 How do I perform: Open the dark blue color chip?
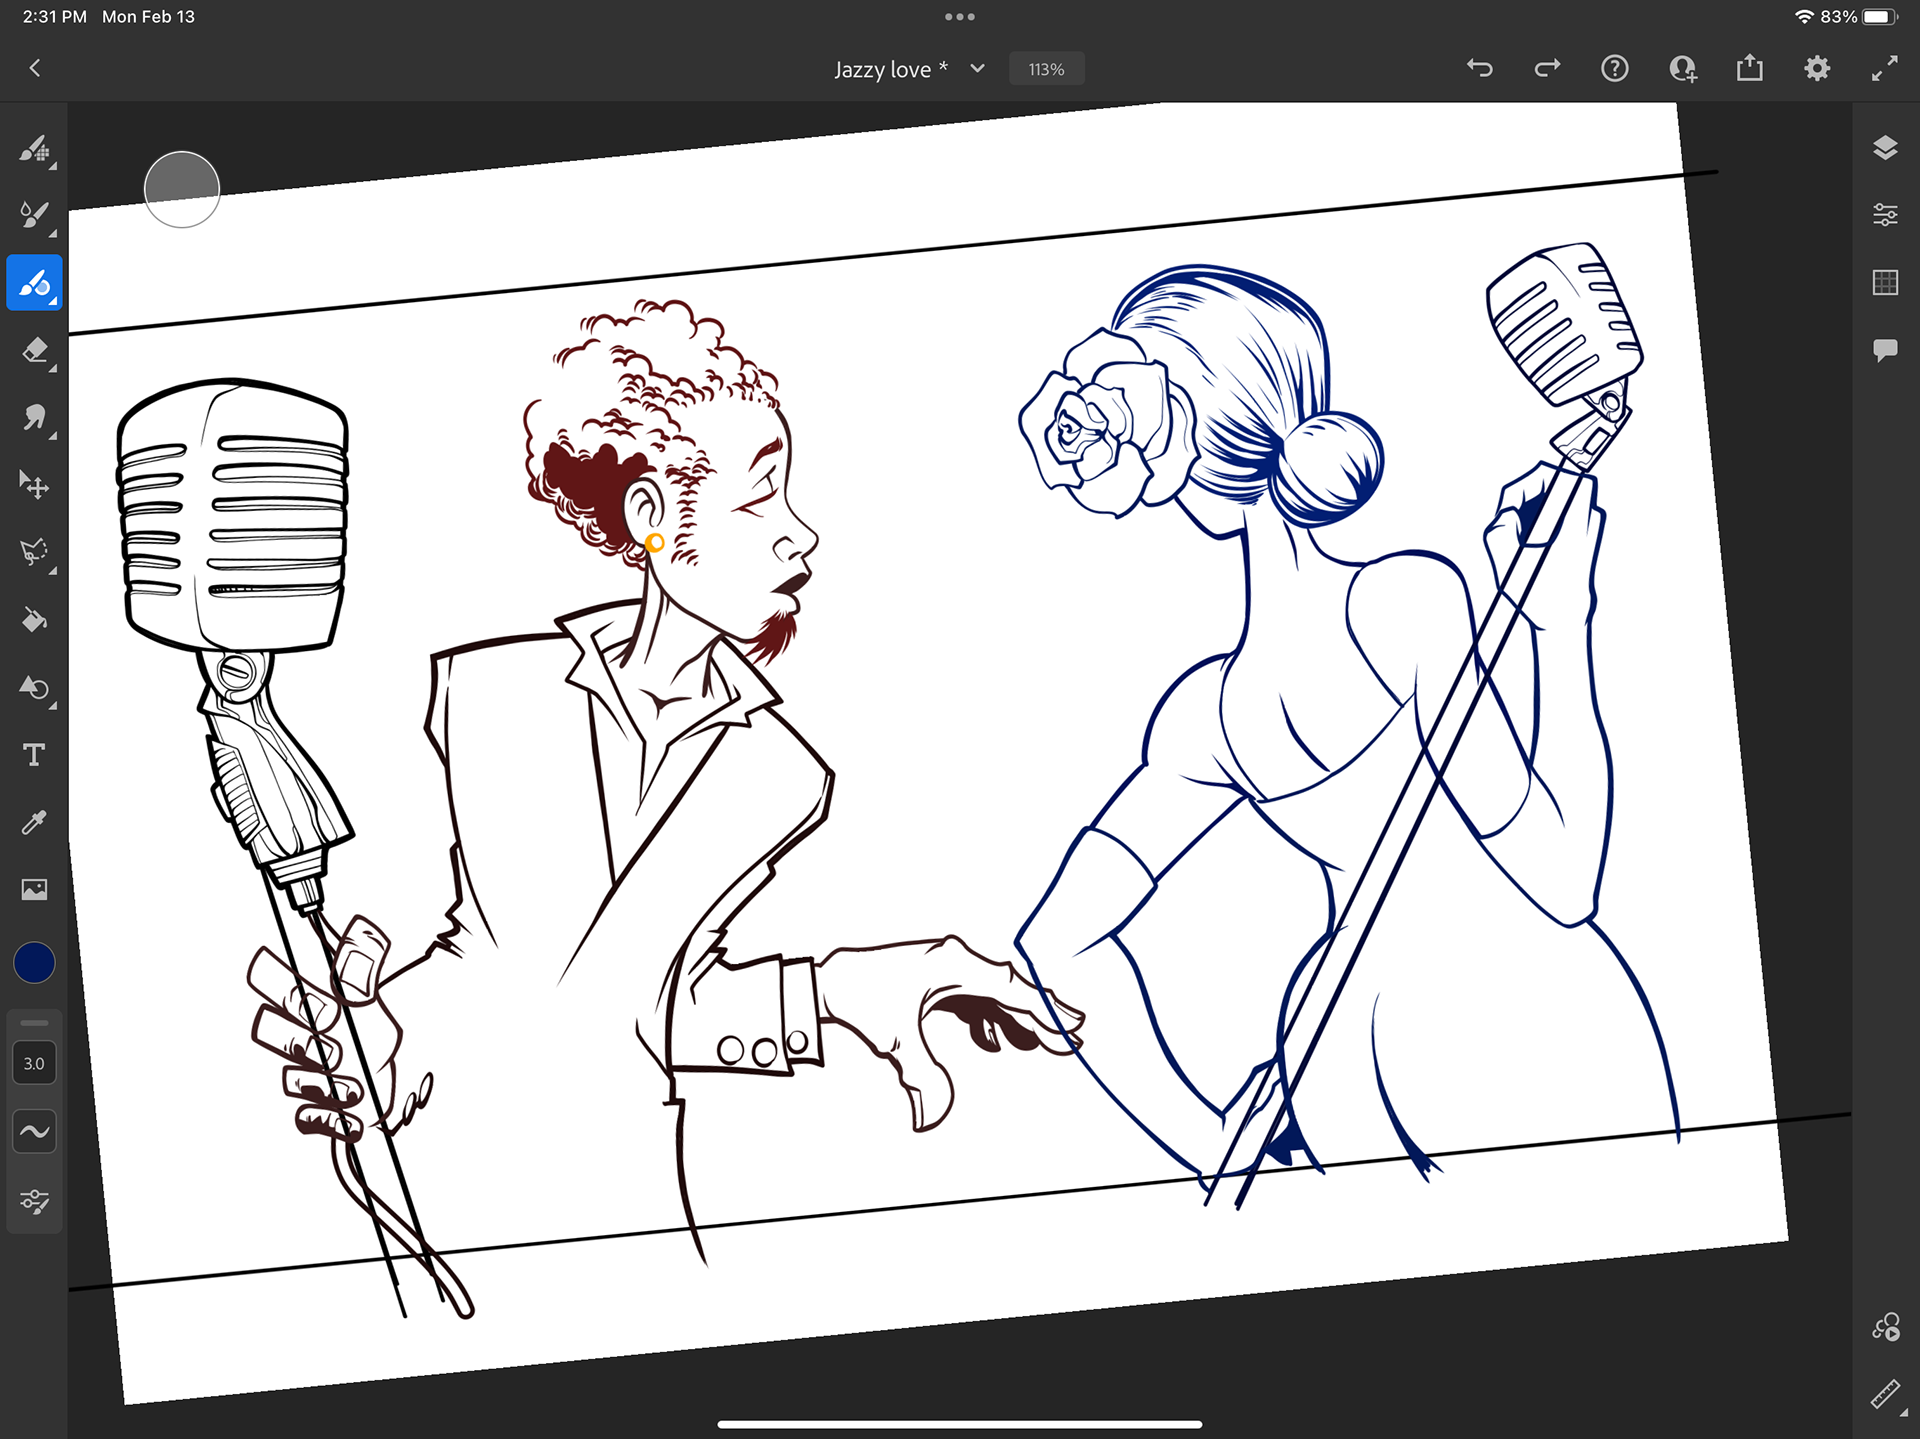pyautogui.click(x=34, y=963)
